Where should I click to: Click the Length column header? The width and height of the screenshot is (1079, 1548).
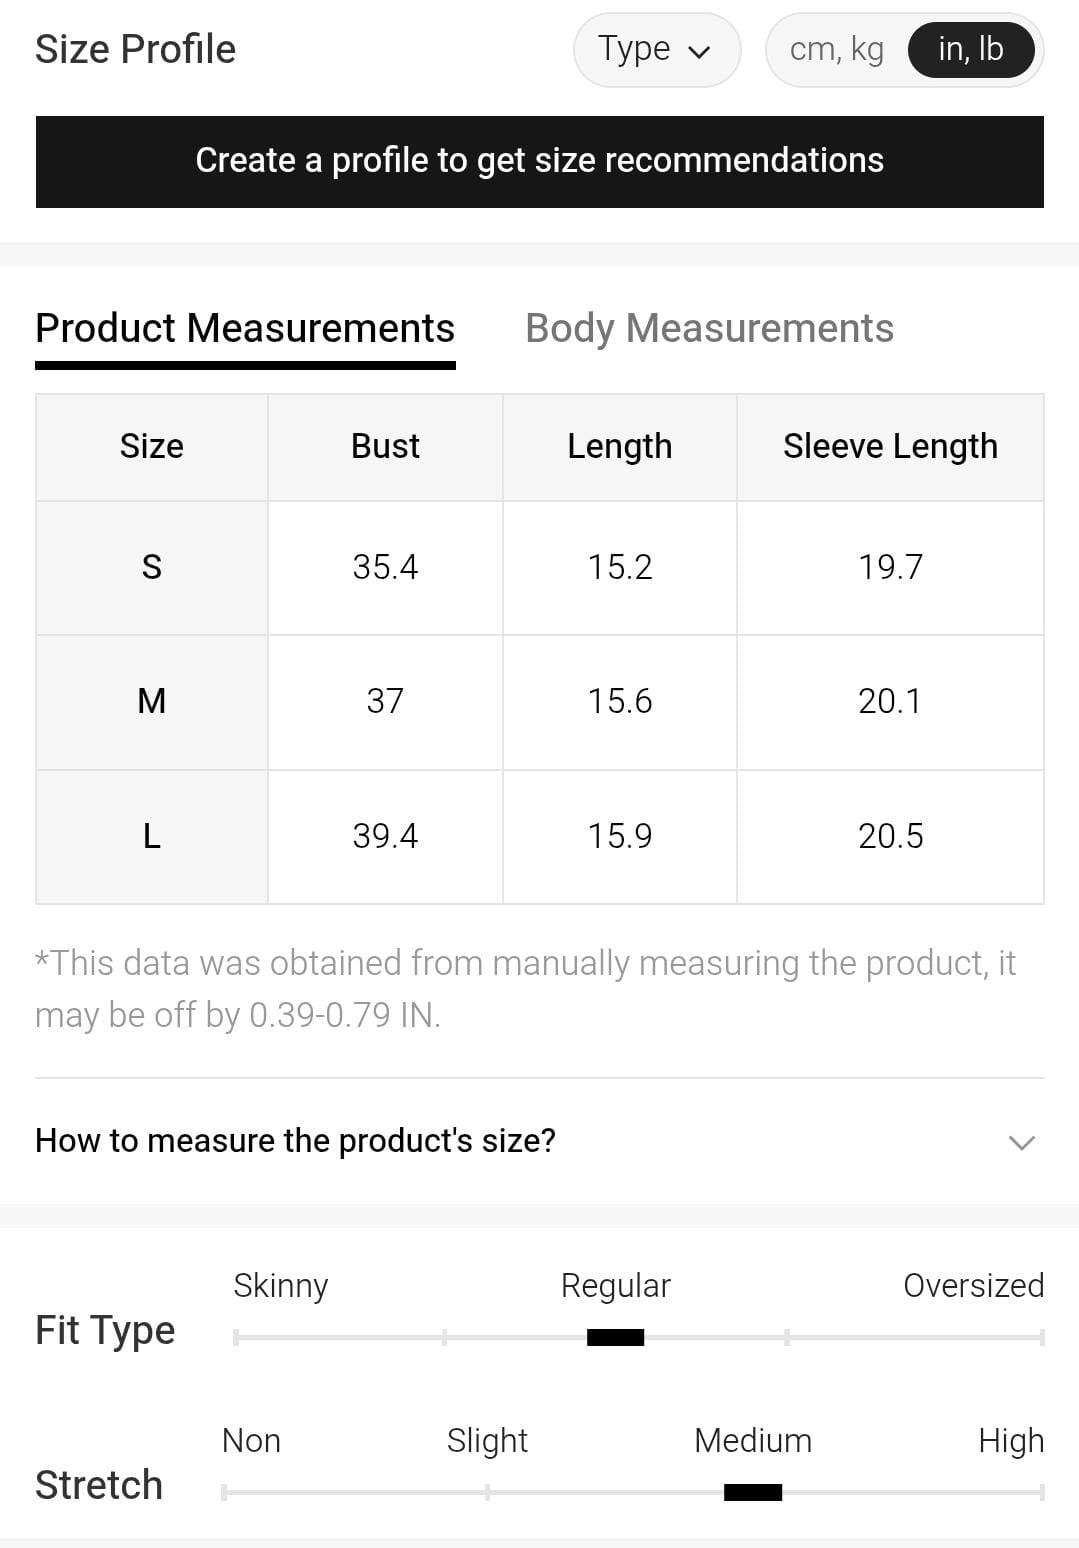click(x=619, y=446)
